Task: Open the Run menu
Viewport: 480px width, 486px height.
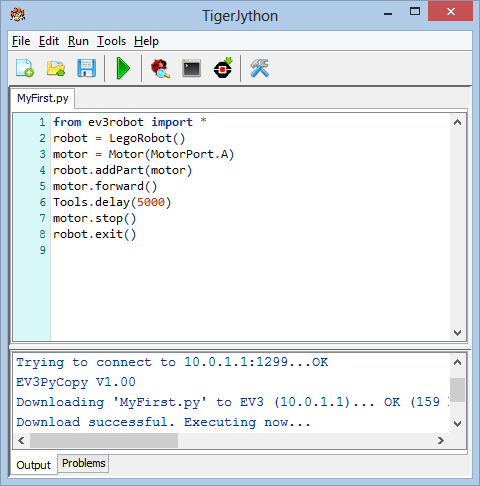Action: point(78,41)
